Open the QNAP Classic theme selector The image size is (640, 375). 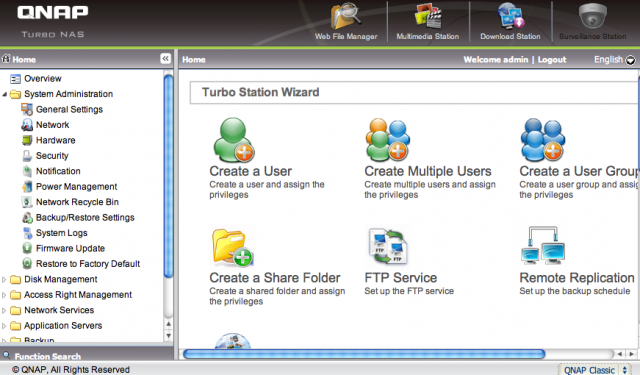point(594,370)
